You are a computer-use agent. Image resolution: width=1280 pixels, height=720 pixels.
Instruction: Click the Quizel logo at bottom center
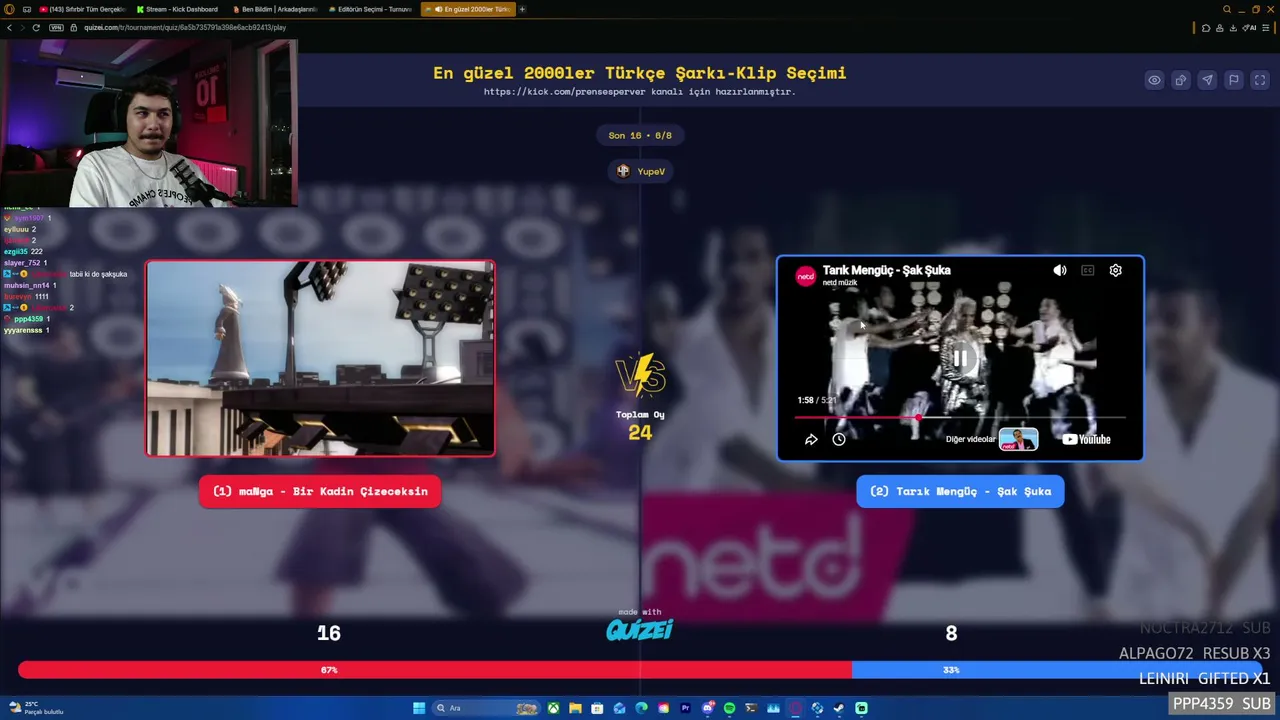[640, 629]
